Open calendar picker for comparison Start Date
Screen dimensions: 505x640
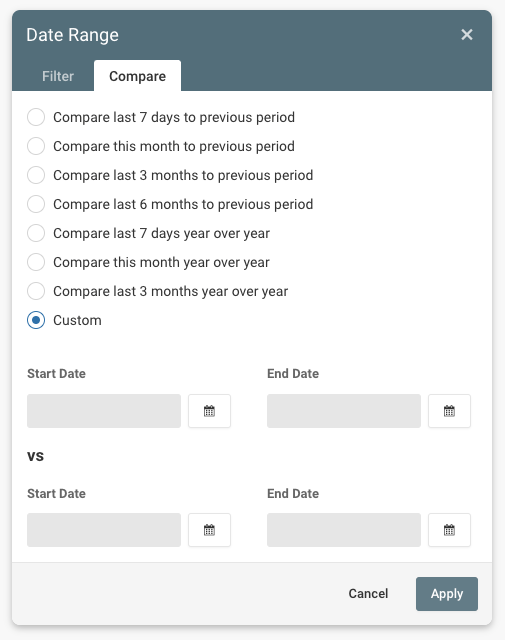pyautogui.click(x=209, y=530)
